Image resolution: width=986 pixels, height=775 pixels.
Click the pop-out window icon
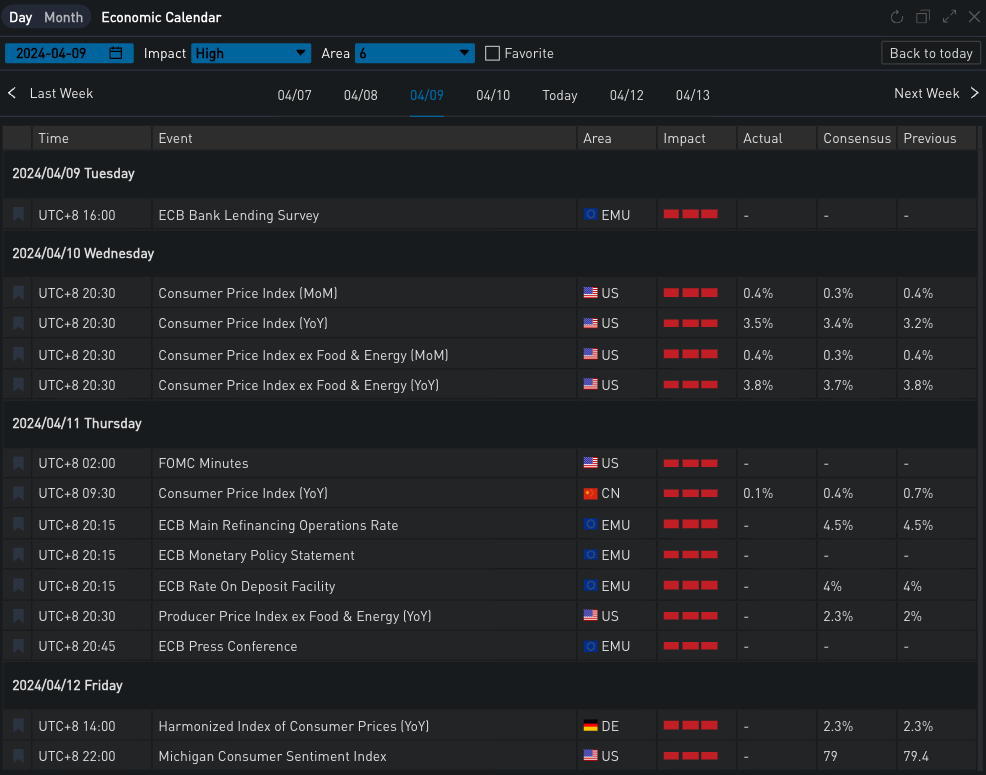923,17
